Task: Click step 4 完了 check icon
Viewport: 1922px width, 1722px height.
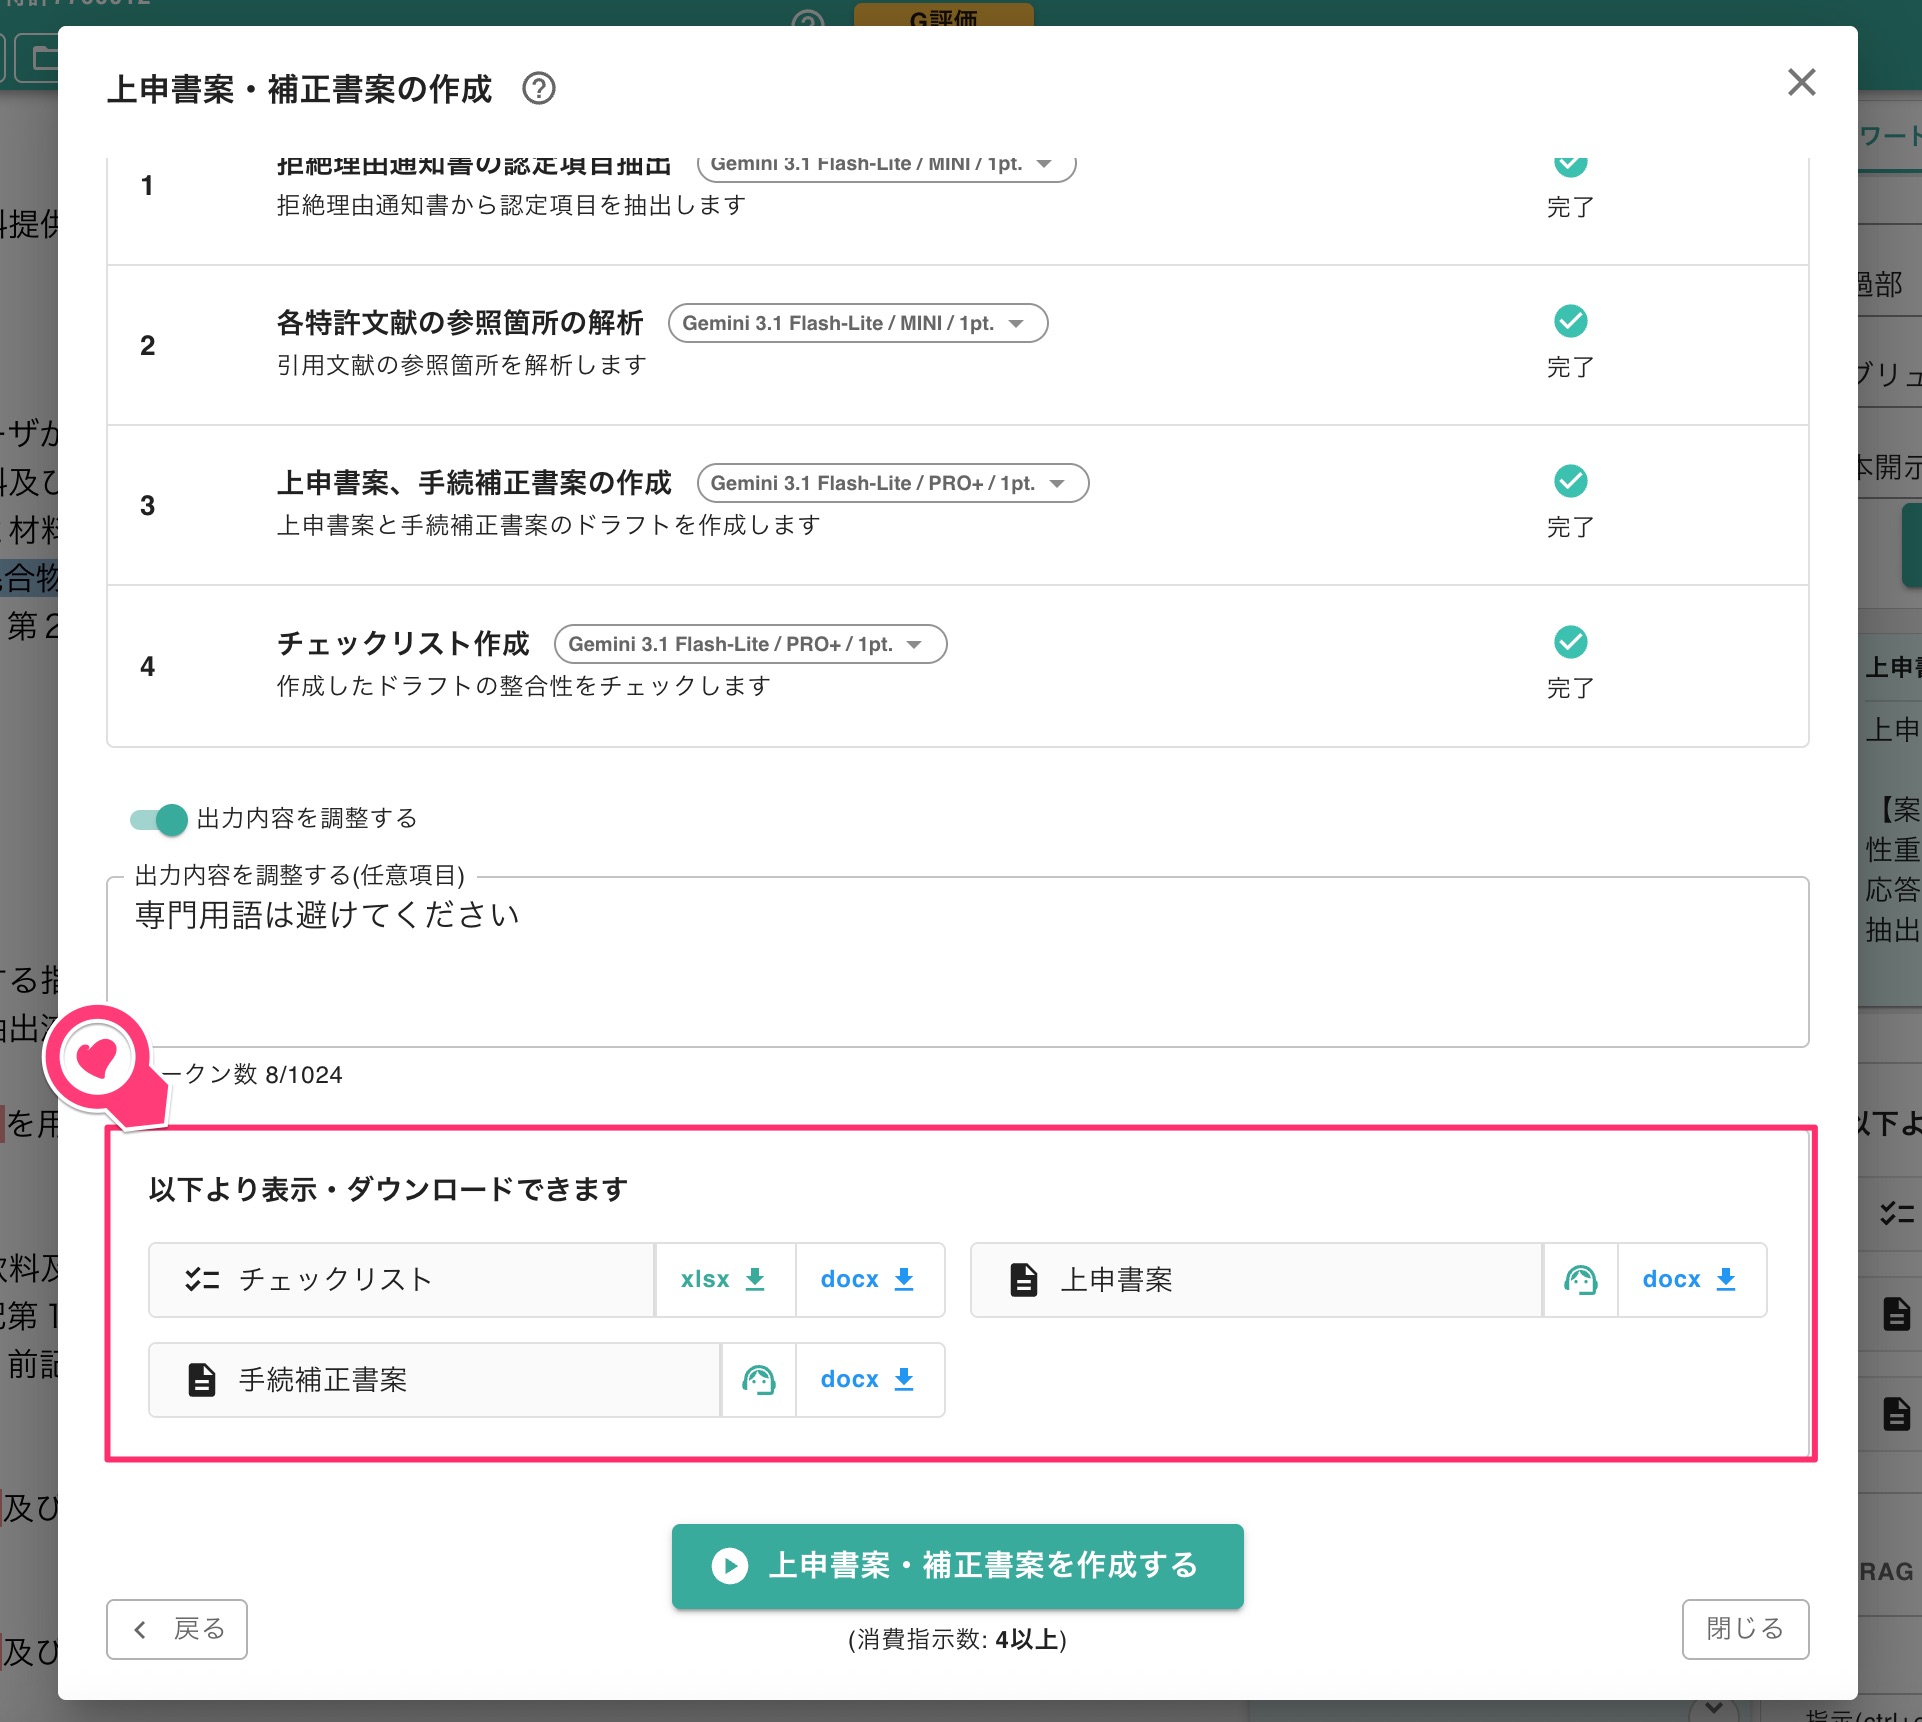Action: 1570,642
